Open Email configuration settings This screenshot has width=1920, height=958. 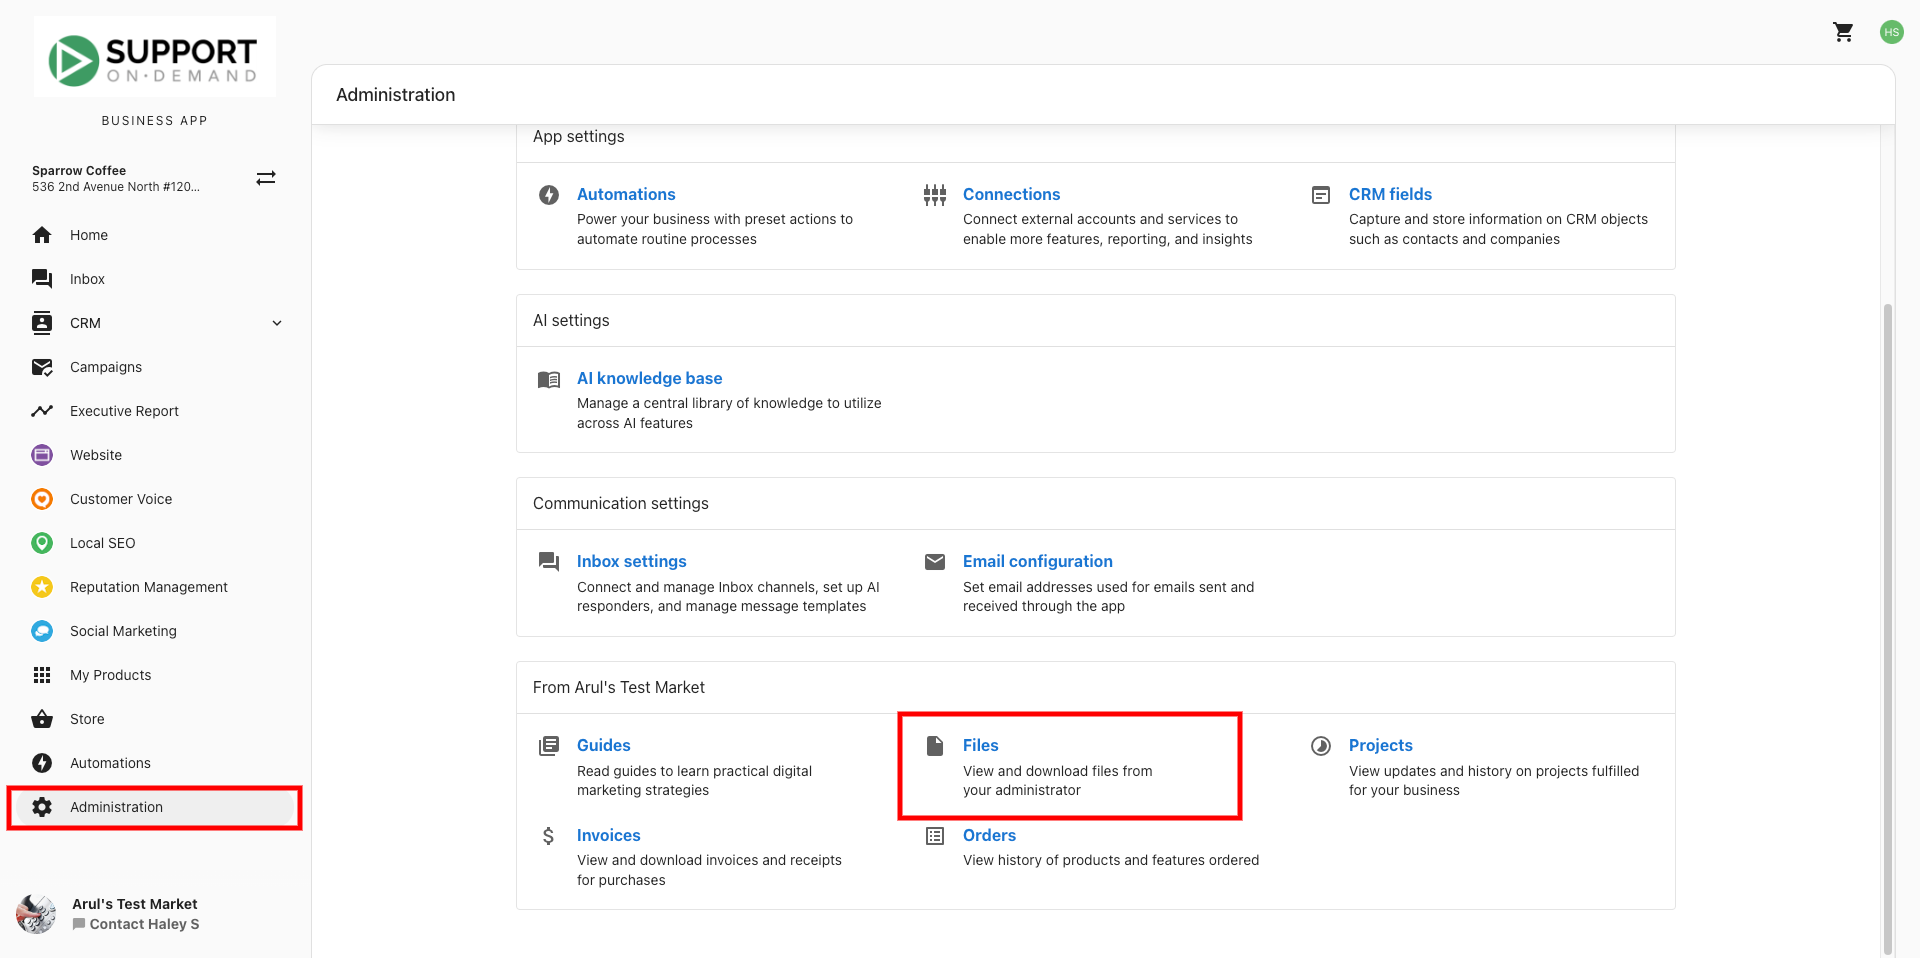[x=1037, y=561]
